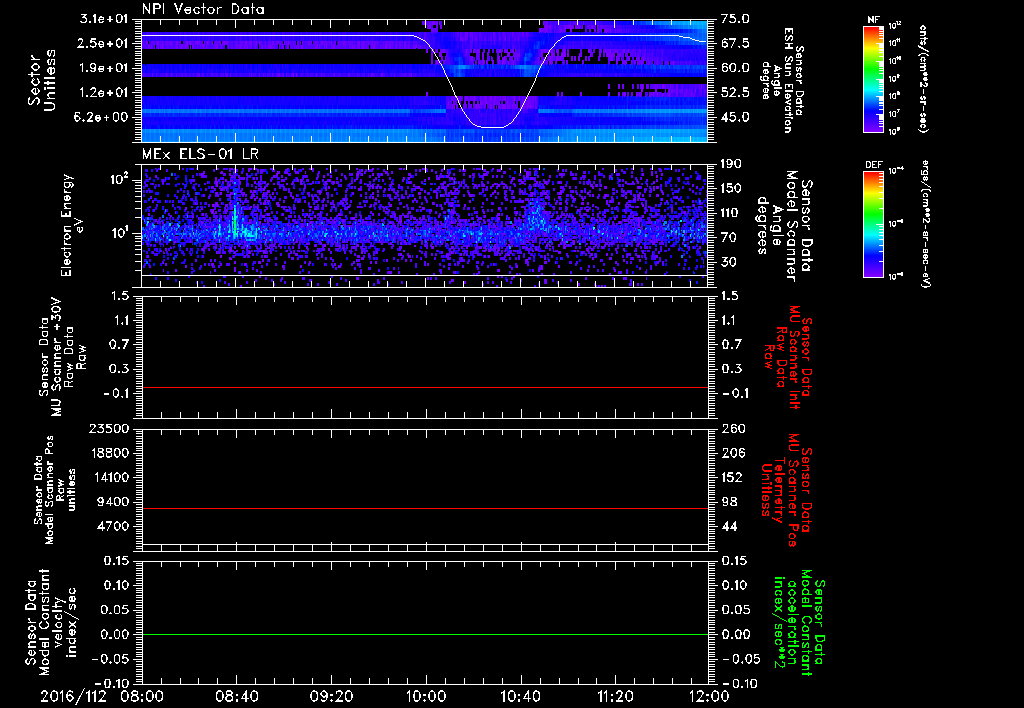Click the '30' scanner angle tick label
The height and width of the screenshot is (708, 1024).
[x=729, y=263]
